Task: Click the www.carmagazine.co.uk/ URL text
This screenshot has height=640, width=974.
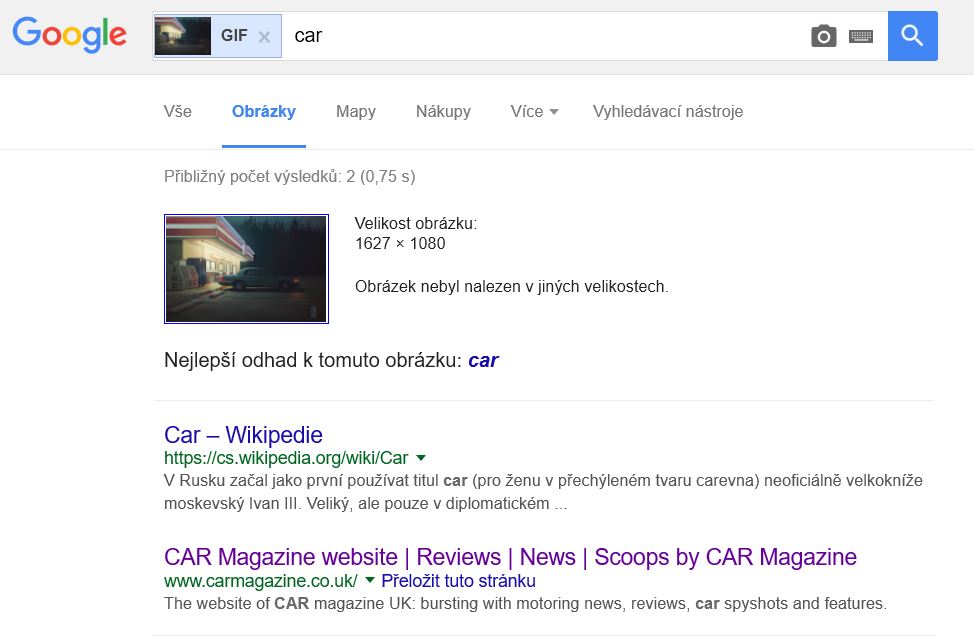Action: (261, 580)
